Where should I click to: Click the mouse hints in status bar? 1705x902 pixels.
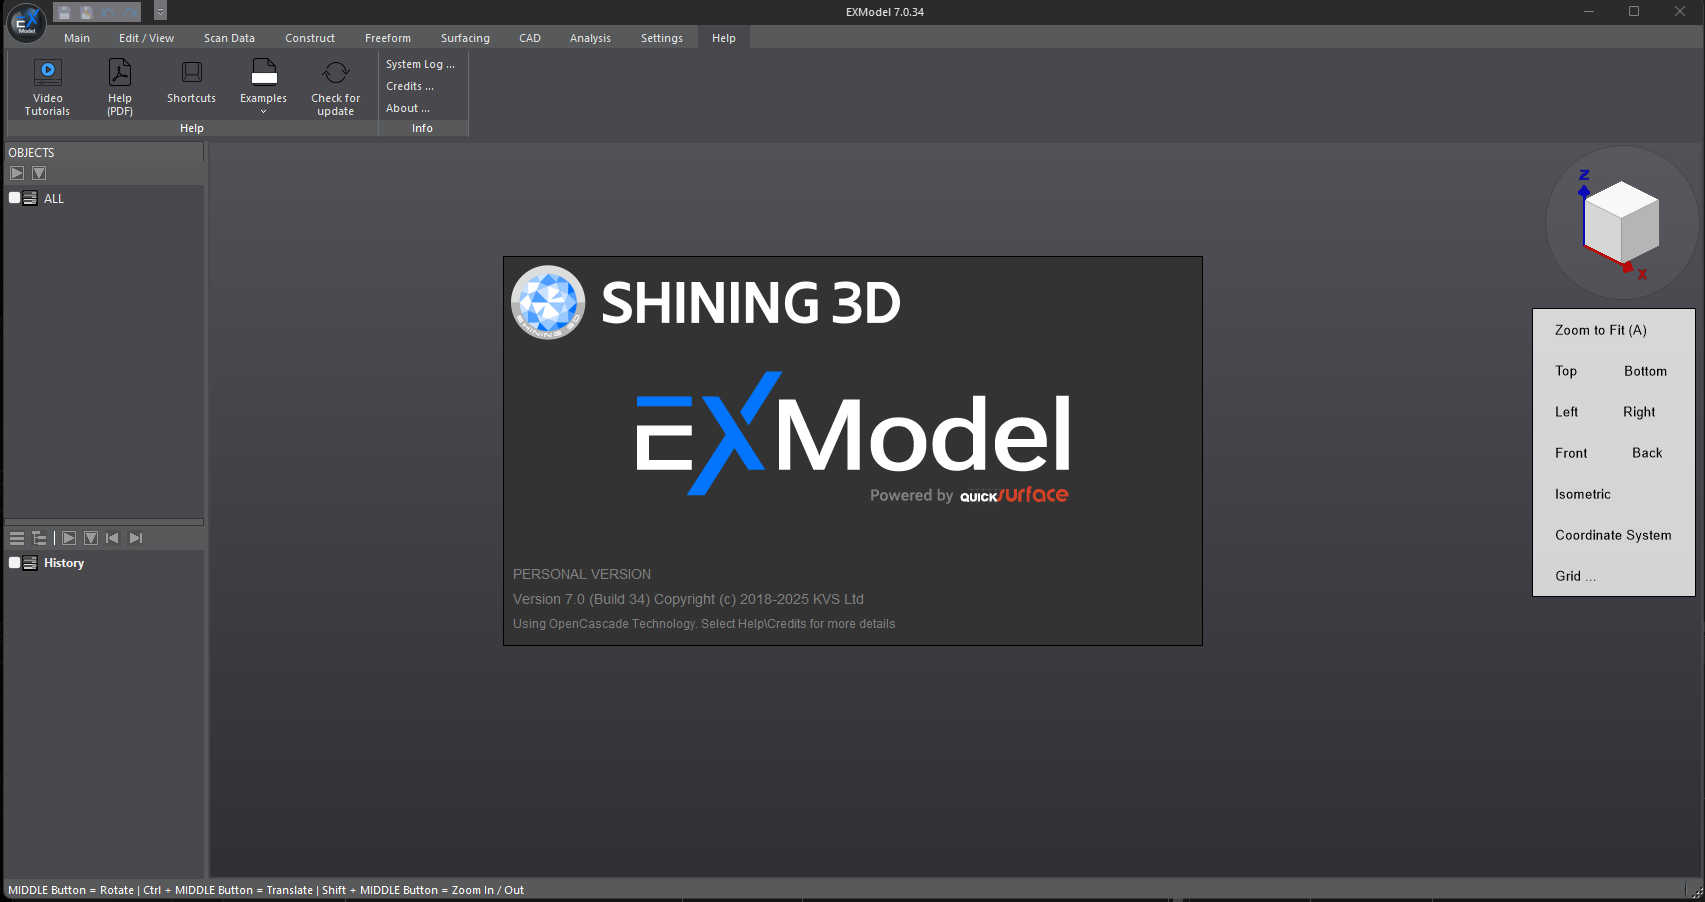point(266,890)
